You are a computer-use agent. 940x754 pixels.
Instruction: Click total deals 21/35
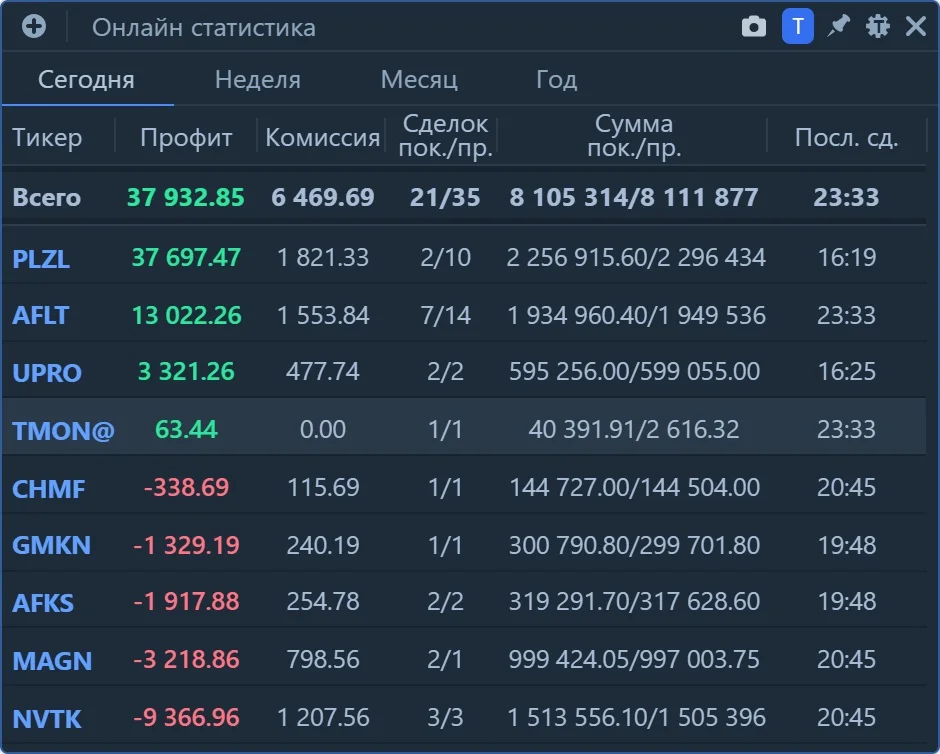pyautogui.click(x=445, y=197)
